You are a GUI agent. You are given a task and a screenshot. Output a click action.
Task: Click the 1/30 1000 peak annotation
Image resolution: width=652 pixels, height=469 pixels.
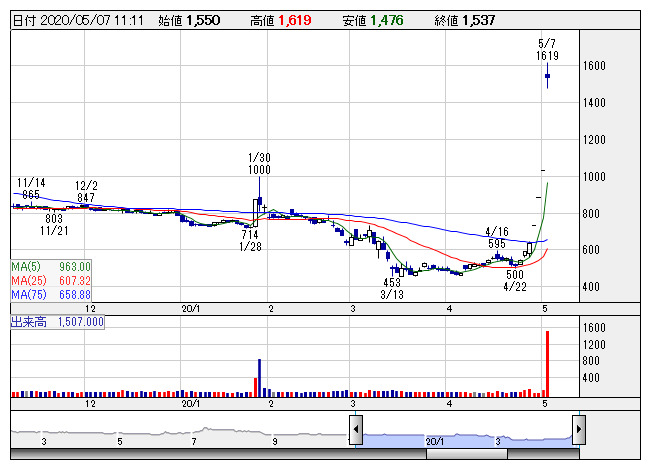[259, 165]
